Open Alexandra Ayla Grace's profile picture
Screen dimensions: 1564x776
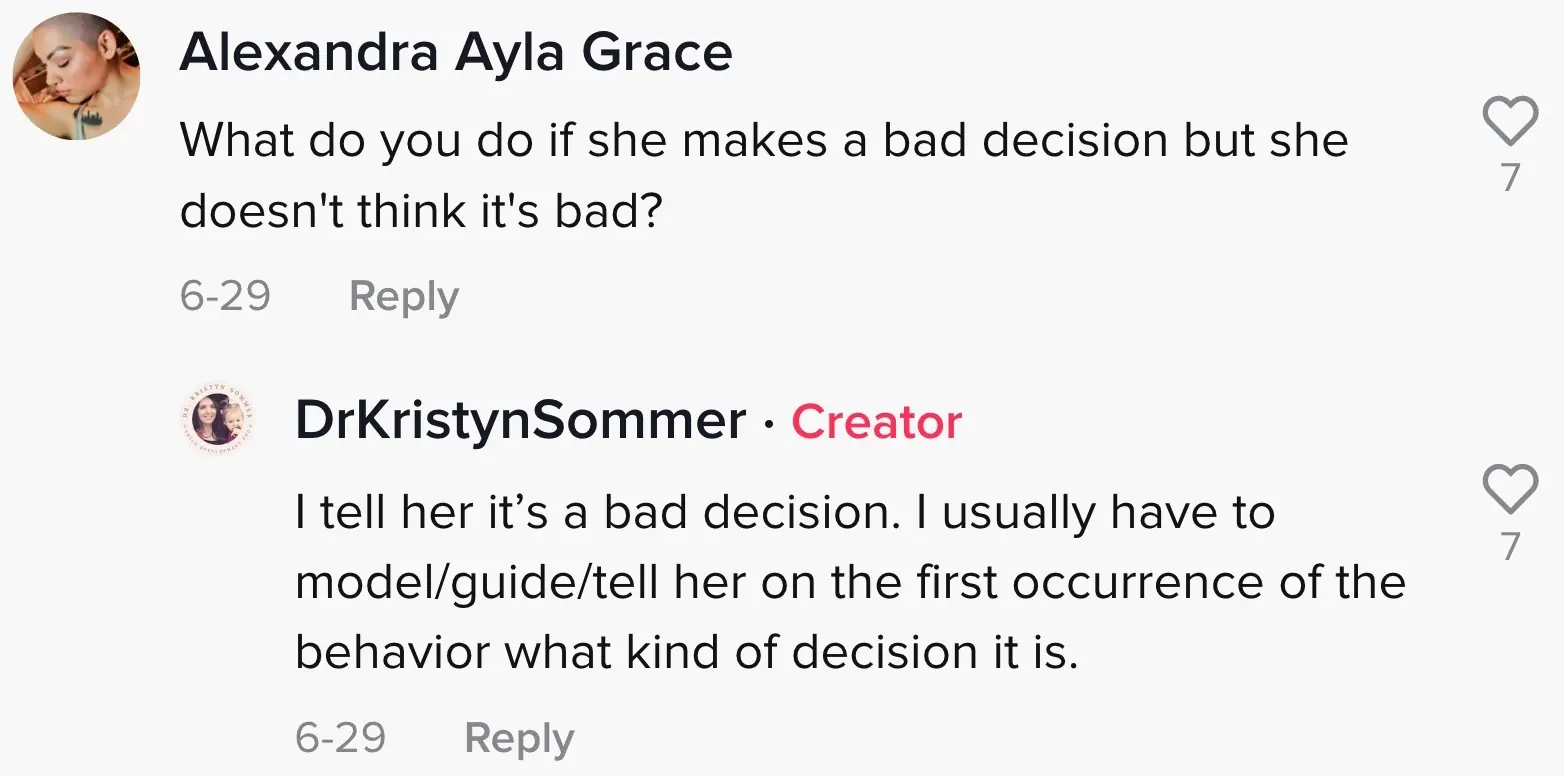click(76, 76)
